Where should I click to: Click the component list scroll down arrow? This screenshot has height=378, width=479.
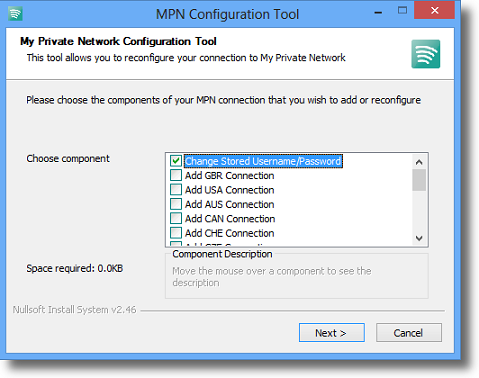pos(419,238)
